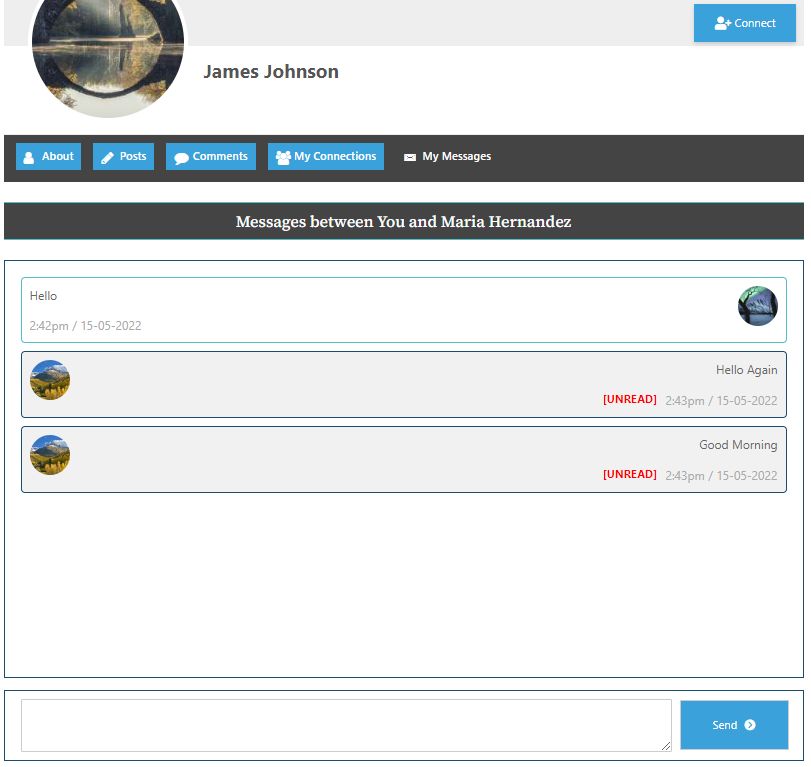The height and width of the screenshot is (767, 811).
Task: Go to the Comments tab
Action: (x=211, y=156)
